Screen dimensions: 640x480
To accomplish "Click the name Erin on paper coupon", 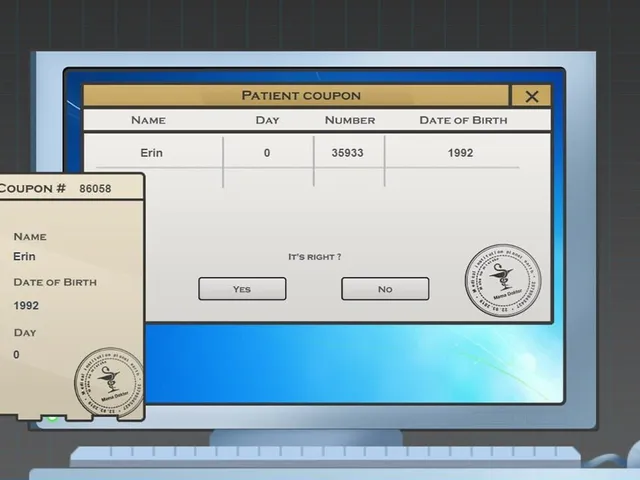I will (24, 256).
